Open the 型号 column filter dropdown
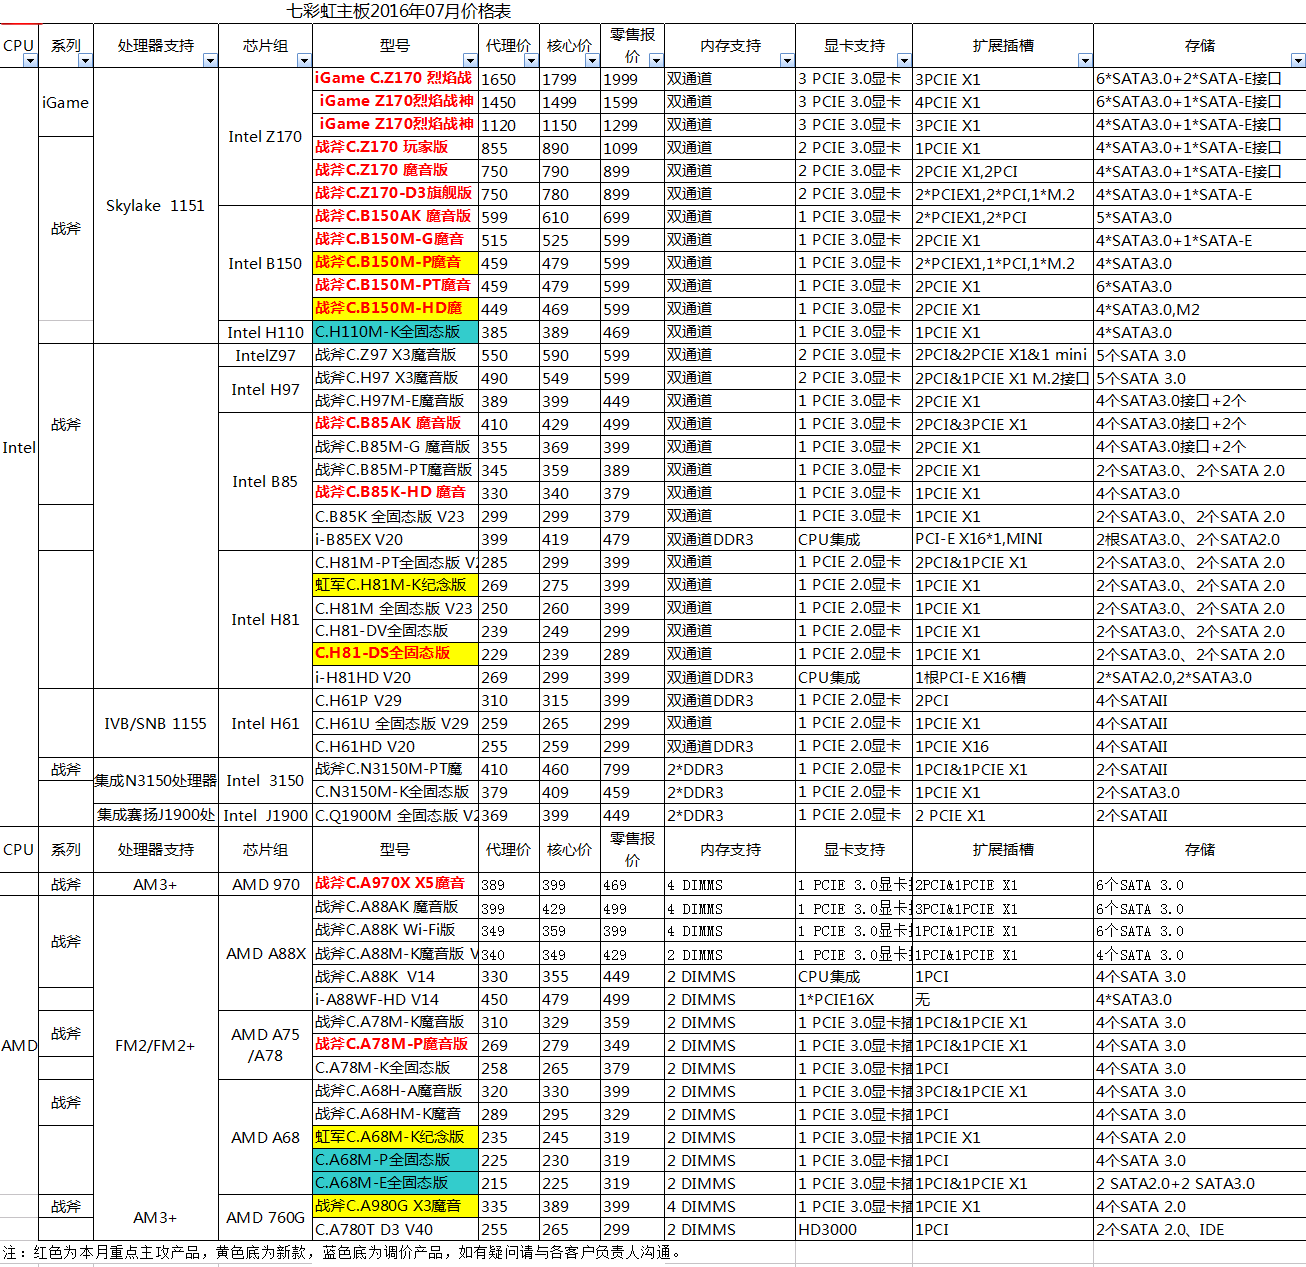 (x=470, y=61)
